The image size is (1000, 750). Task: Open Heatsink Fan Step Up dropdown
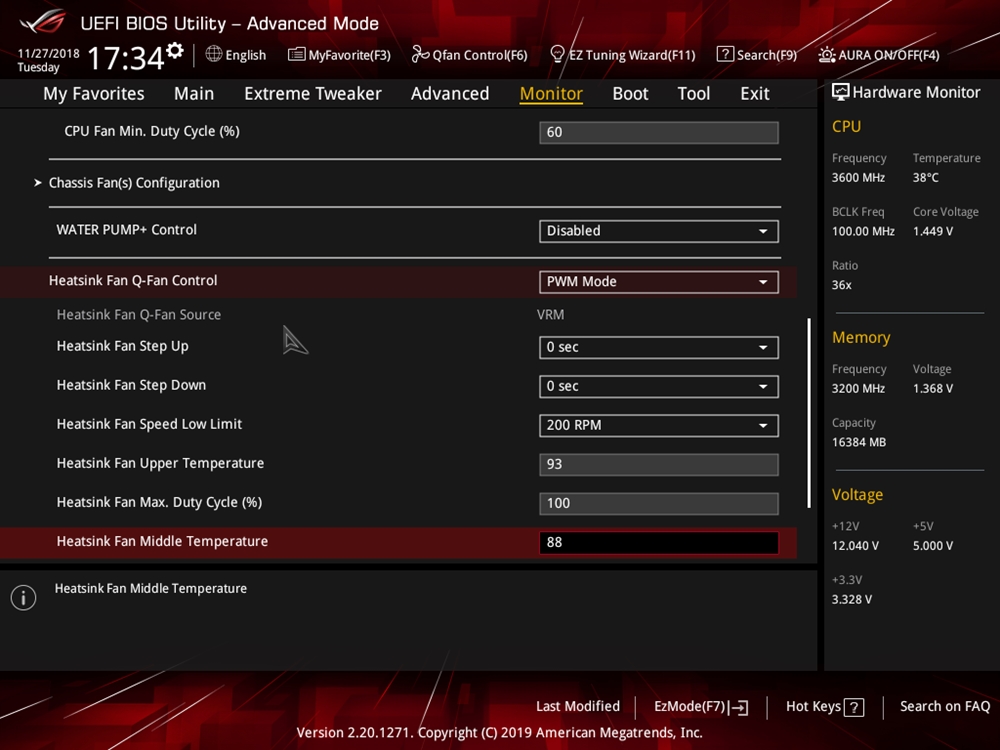(x=659, y=347)
